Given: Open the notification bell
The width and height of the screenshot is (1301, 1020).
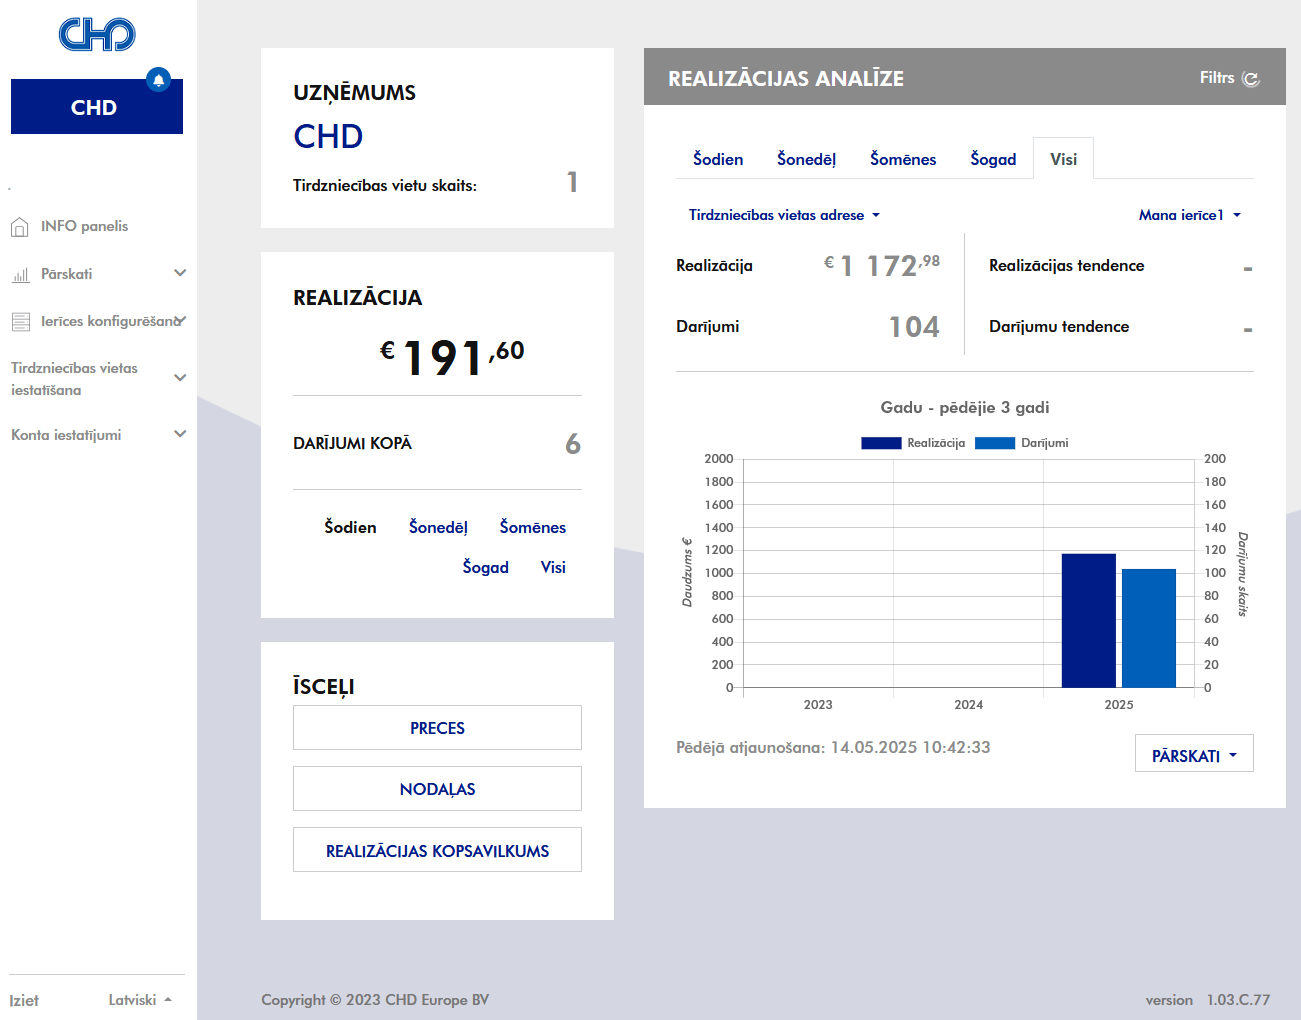Looking at the screenshot, I should [158, 80].
